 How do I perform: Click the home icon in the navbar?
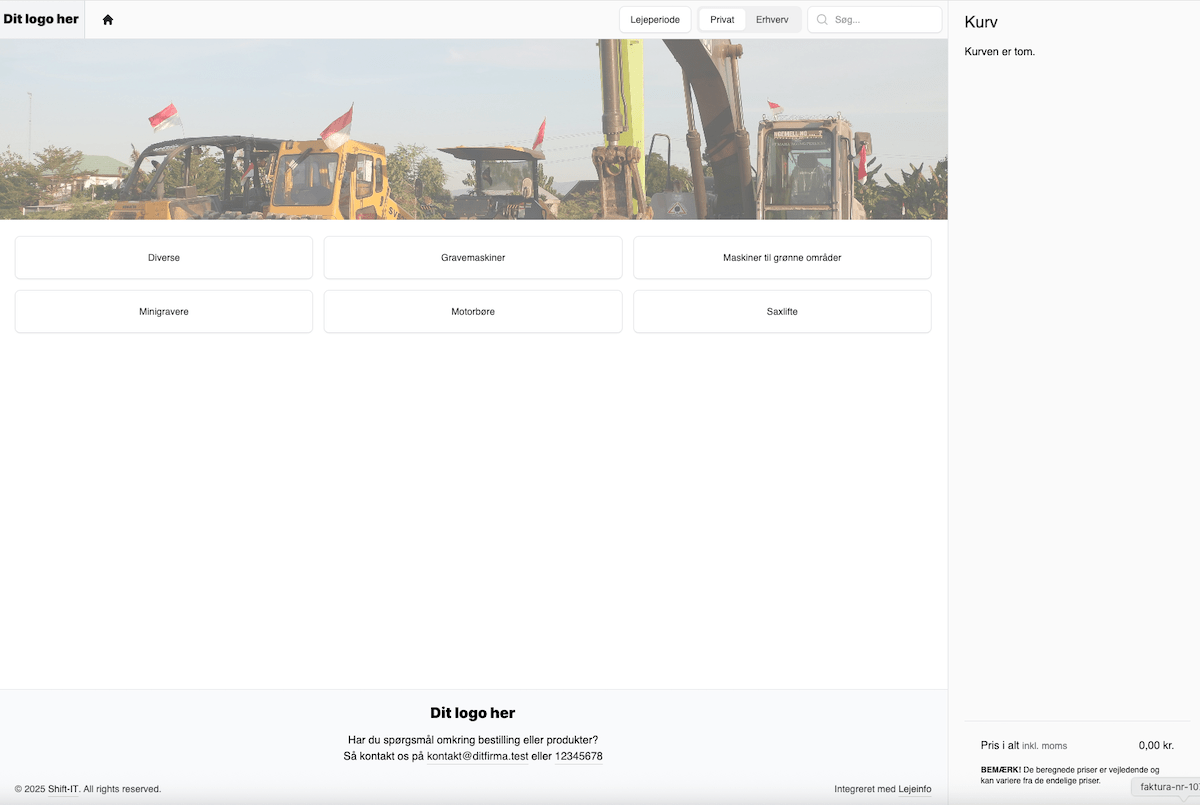click(x=108, y=19)
